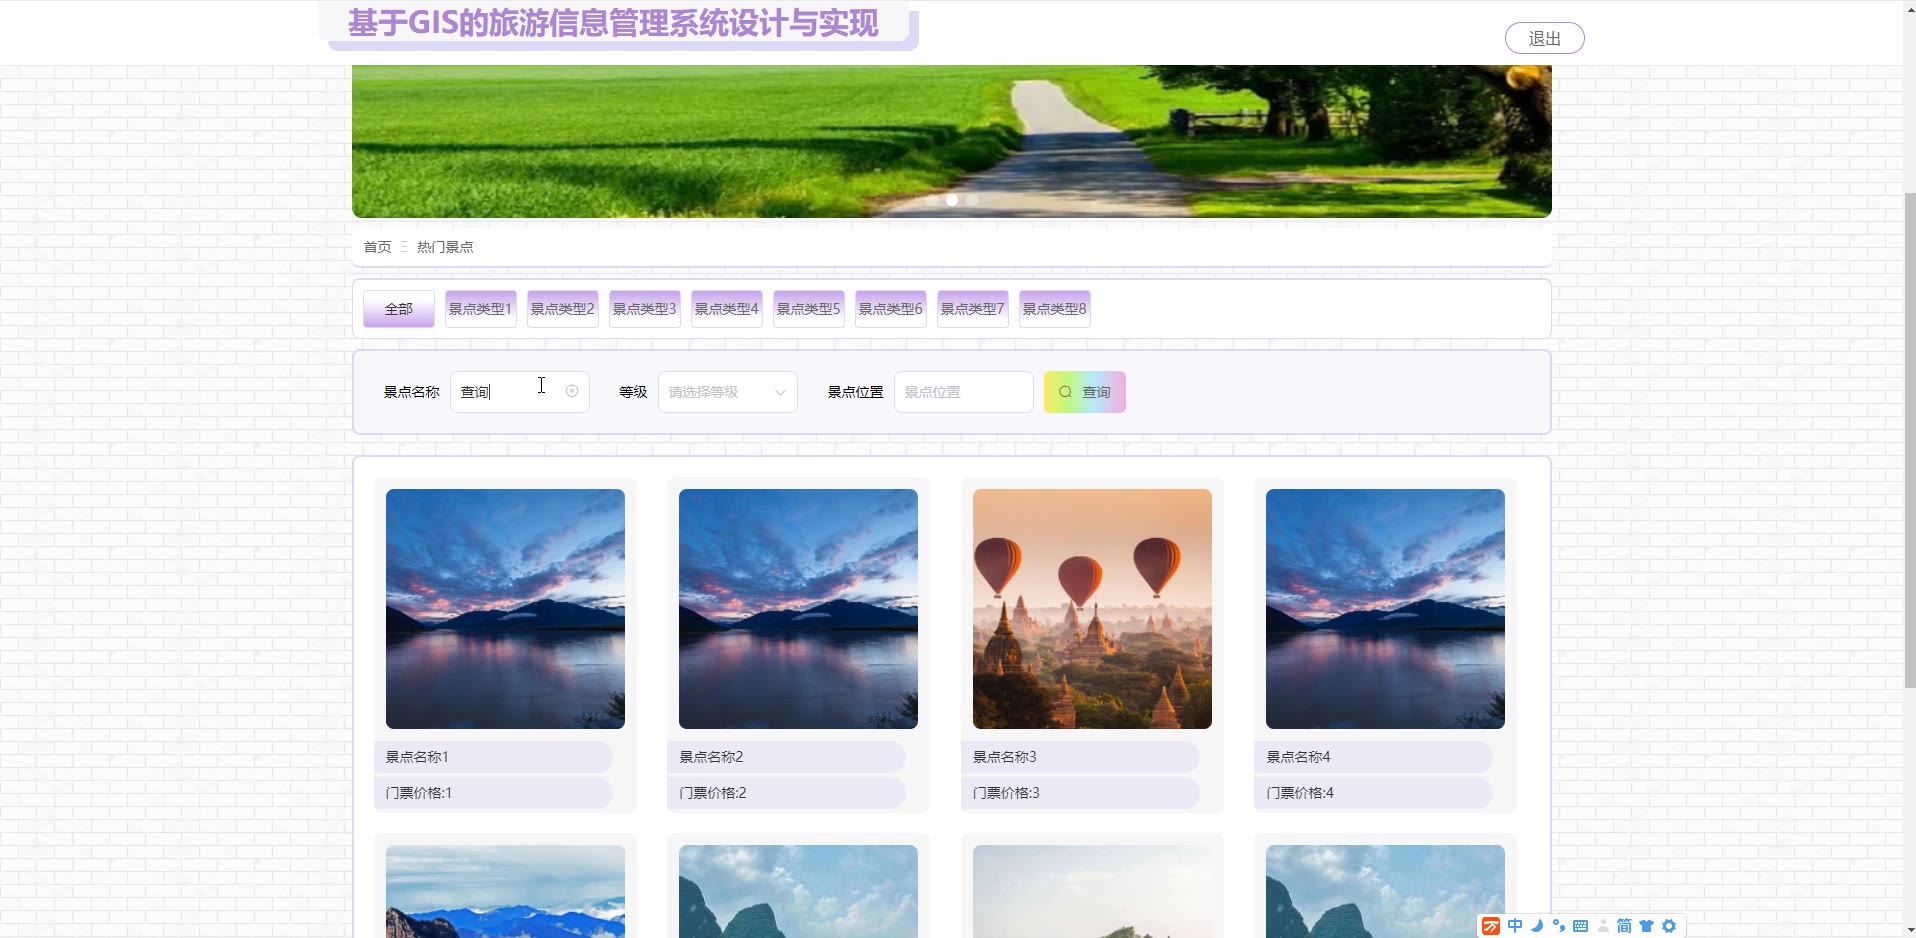Open the IME settings gear icon
Viewport: 1916px width, 938px height.
1669,926
